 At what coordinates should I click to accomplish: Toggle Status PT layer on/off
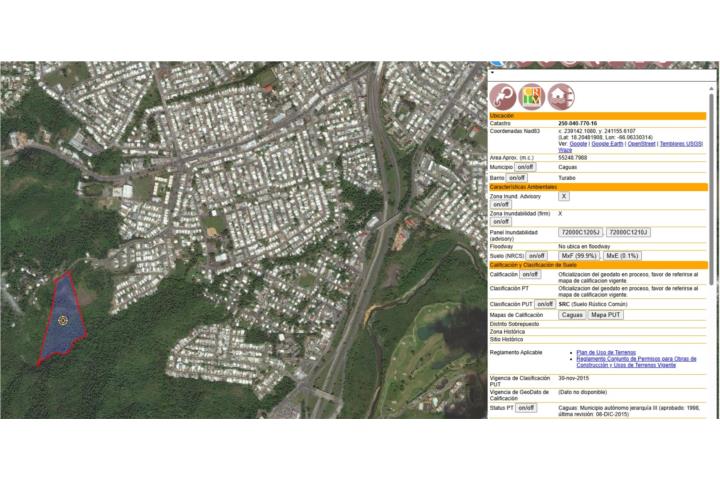coord(526,408)
